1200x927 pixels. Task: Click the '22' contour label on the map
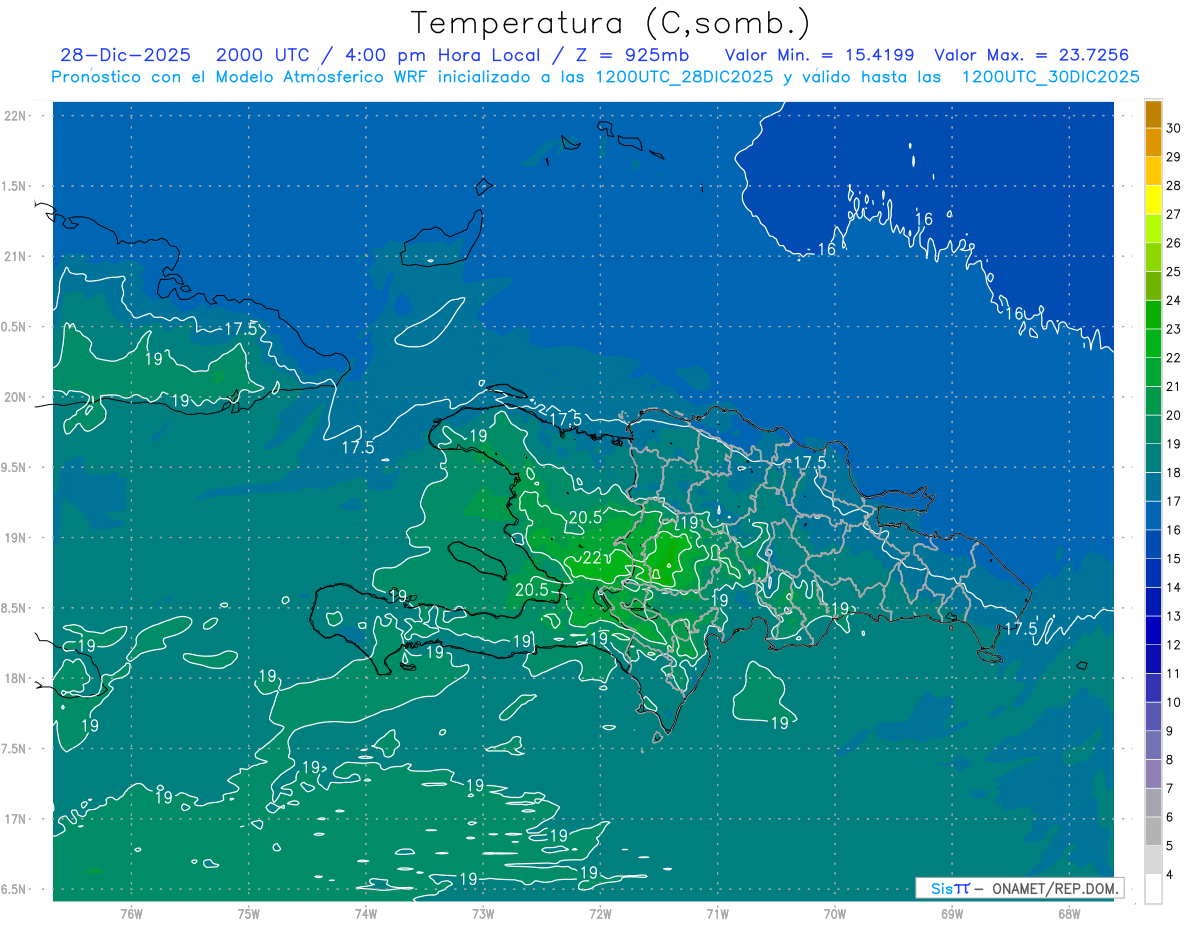click(x=592, y=557)
